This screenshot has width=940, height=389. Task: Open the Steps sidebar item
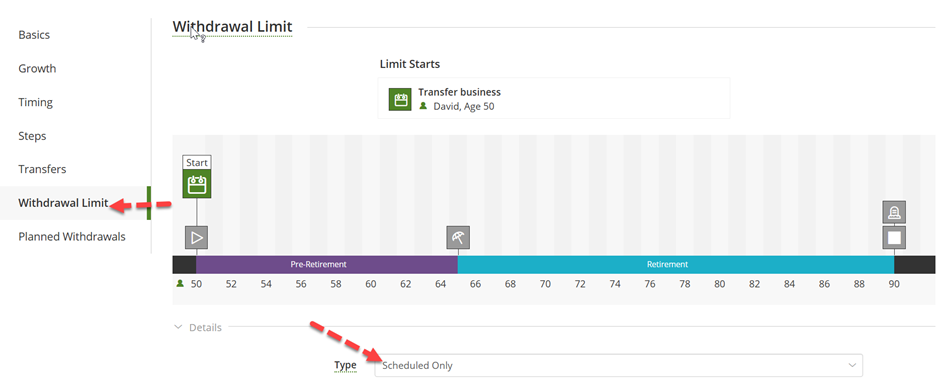coord(32,135)
